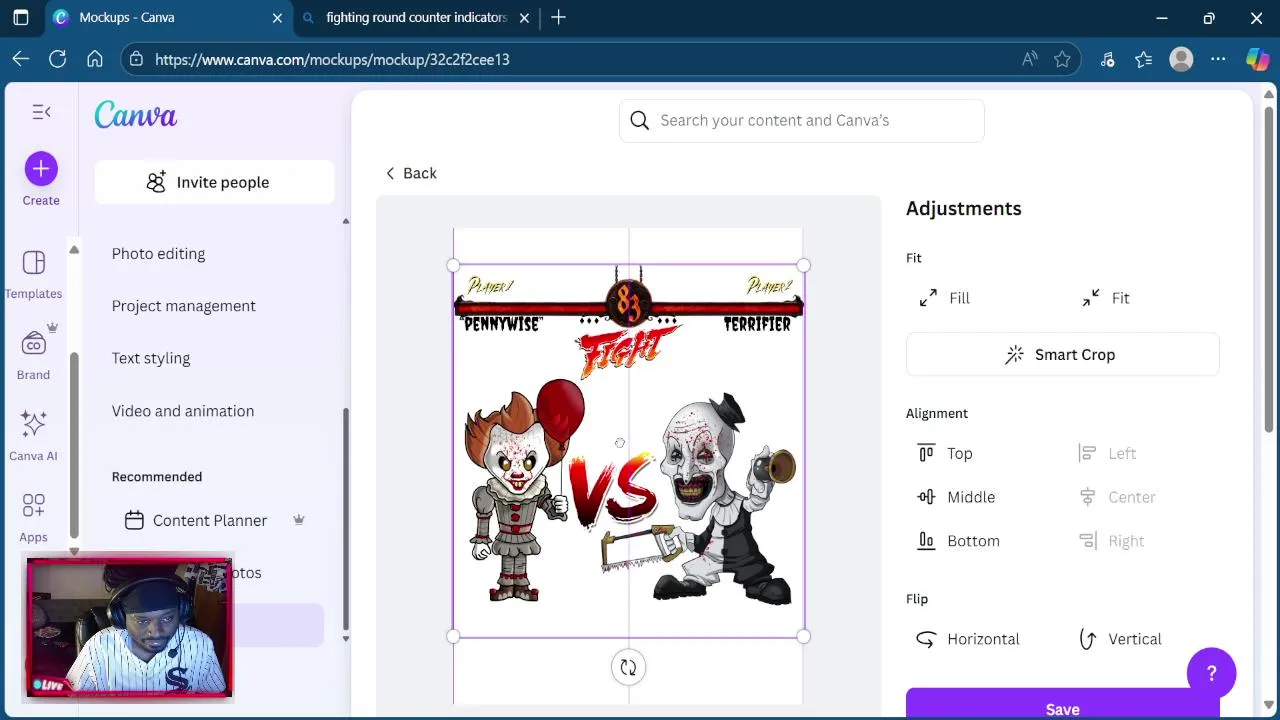Open a new browser tab

[558, 17]
